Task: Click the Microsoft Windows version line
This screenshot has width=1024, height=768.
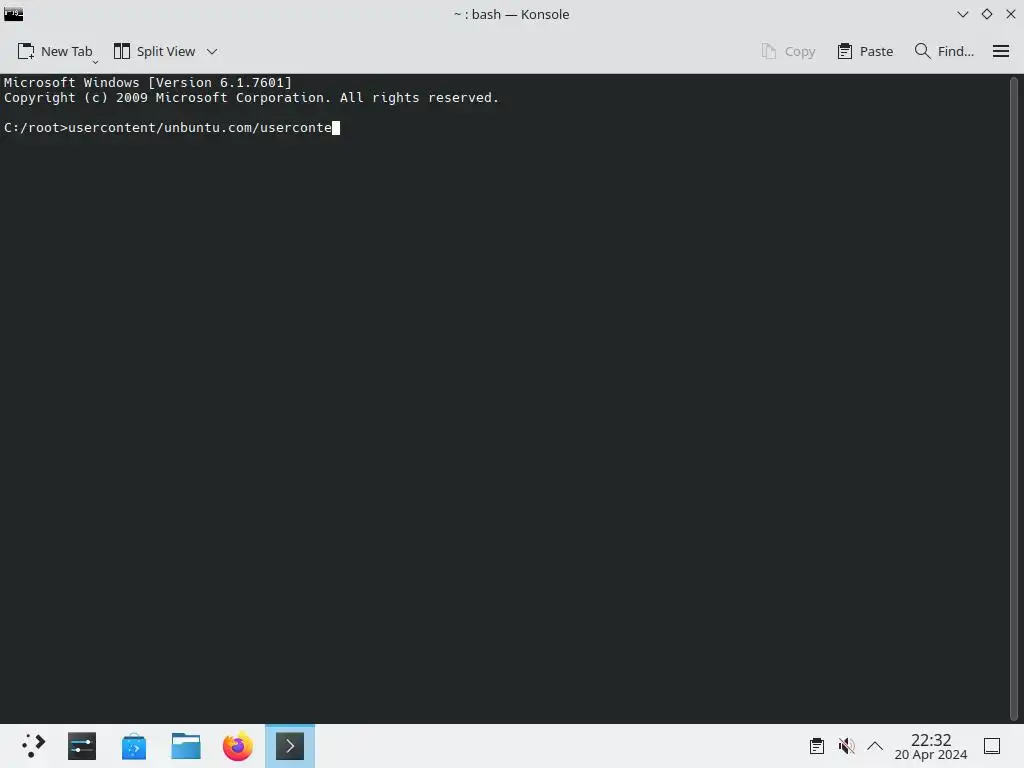Action: (x=148, y=82)
